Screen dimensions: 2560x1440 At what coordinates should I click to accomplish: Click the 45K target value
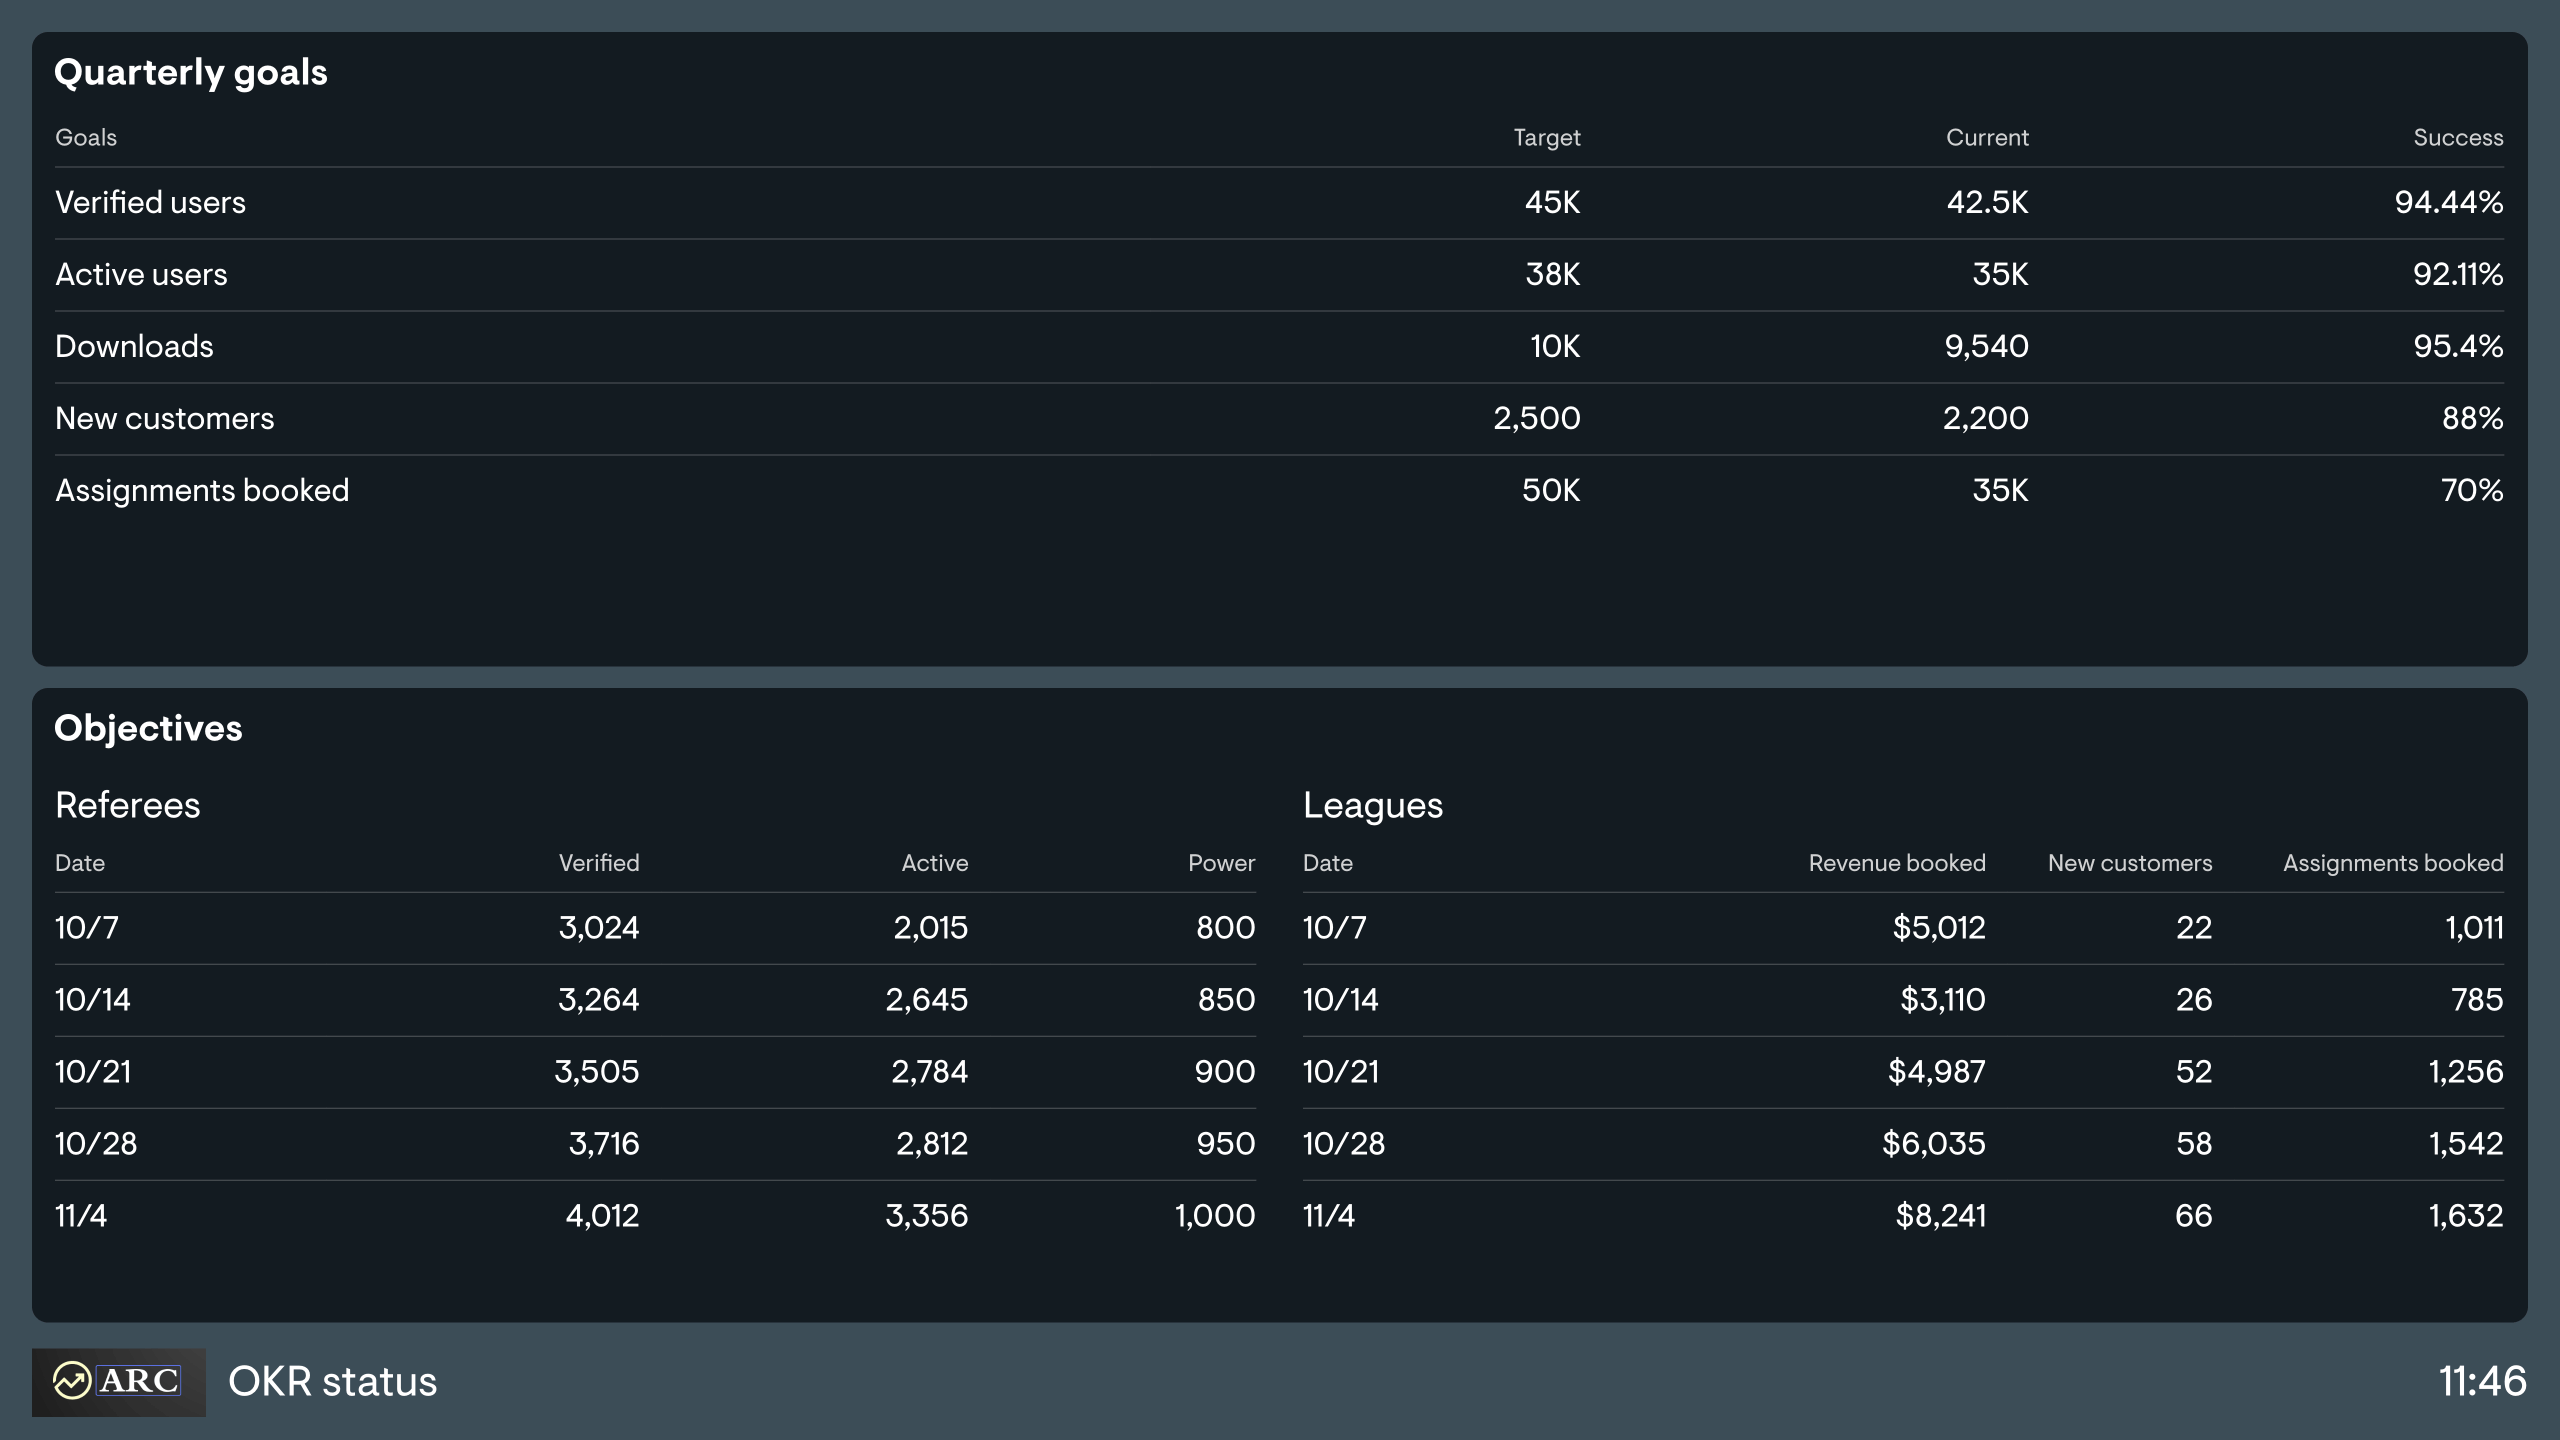pos(1552,202)
